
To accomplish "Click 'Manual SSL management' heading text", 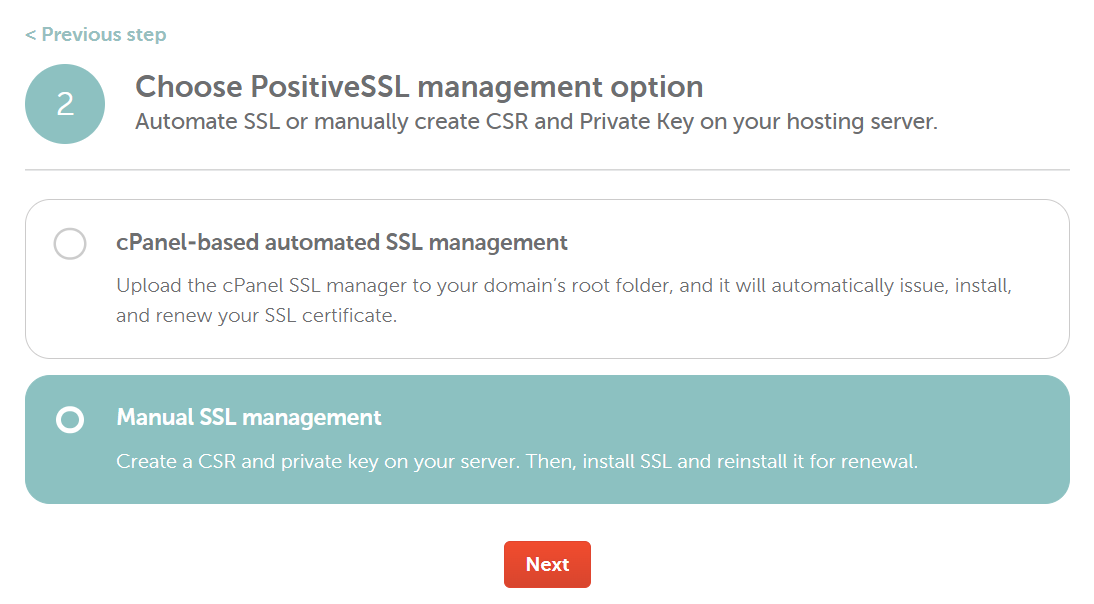I will 249,417.
